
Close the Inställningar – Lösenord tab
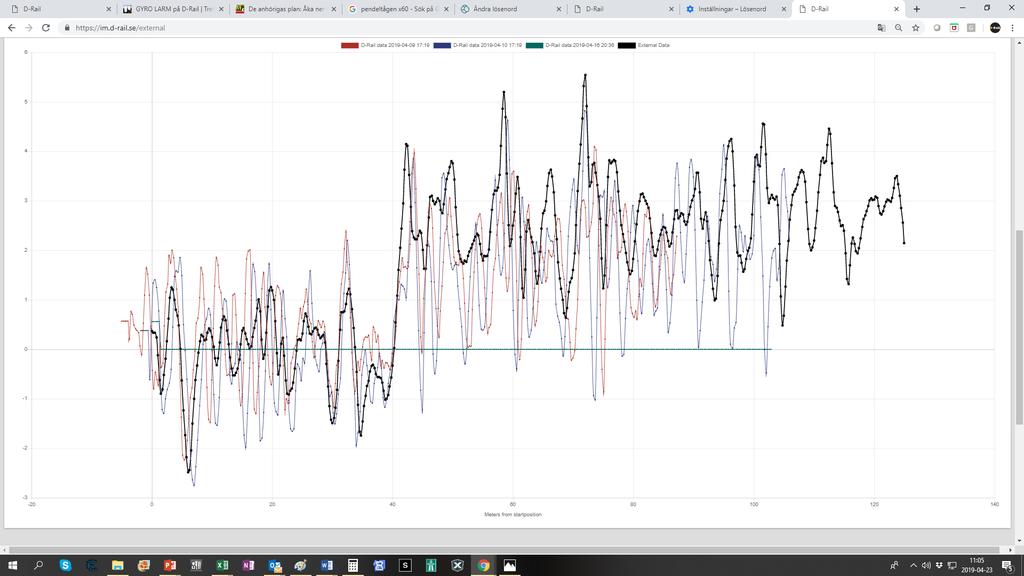point(784,9)
